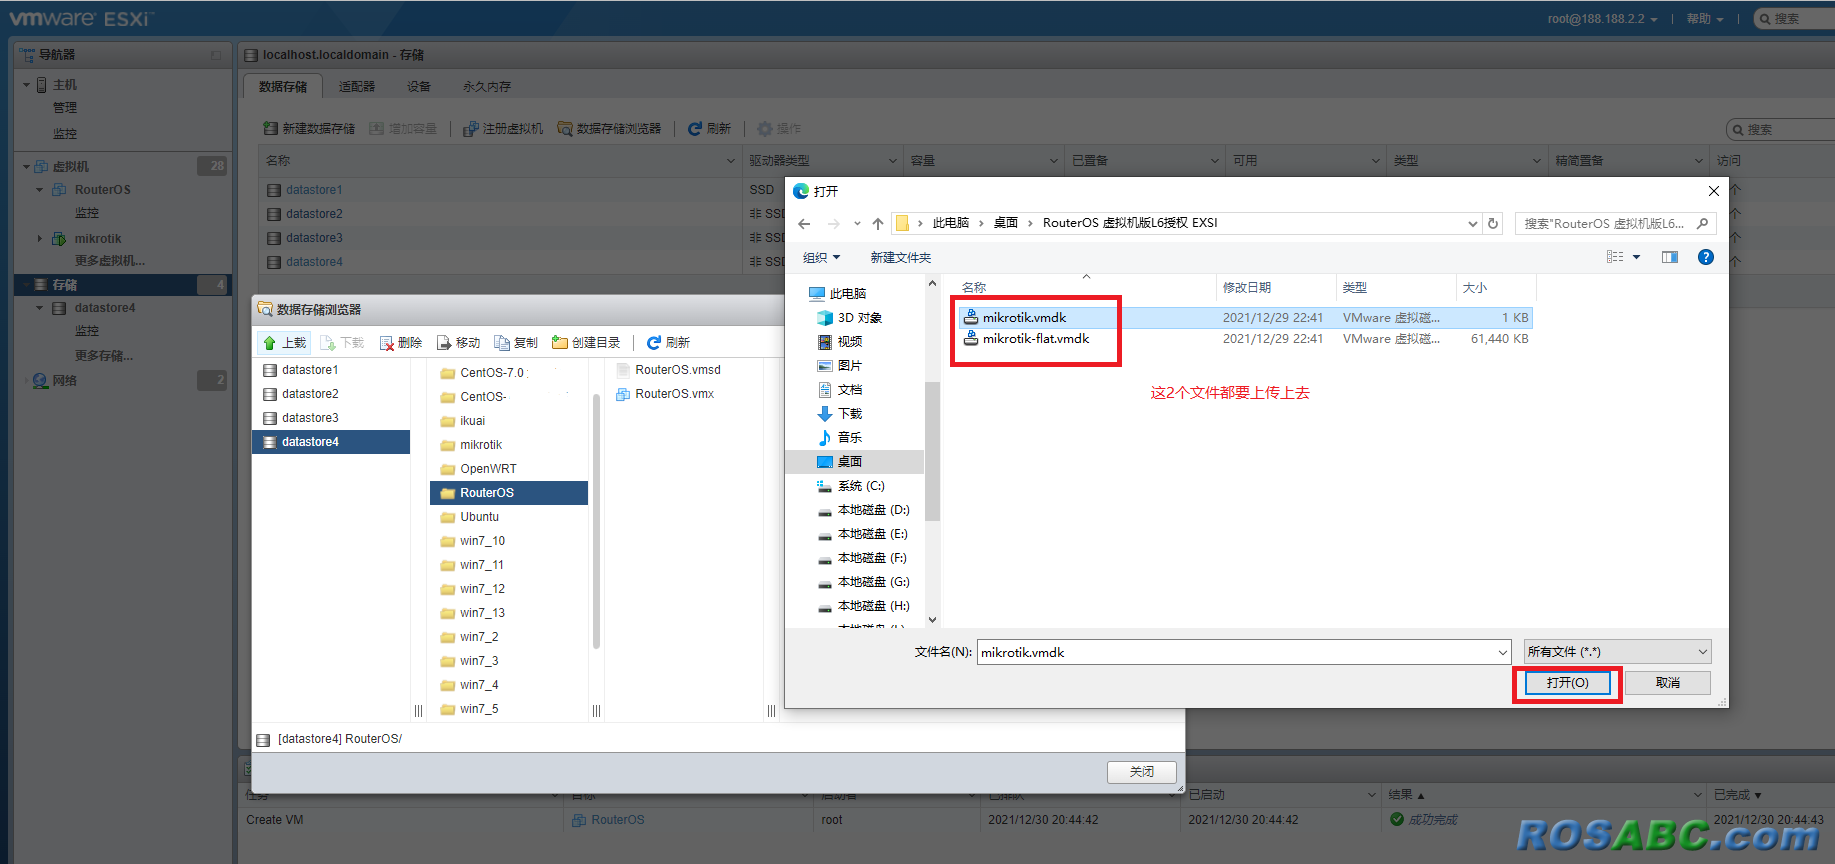This screenshot has height=864, width=1835.
Task: Open RouterOS link in recent tasks
Action: [x=617, y=820]
